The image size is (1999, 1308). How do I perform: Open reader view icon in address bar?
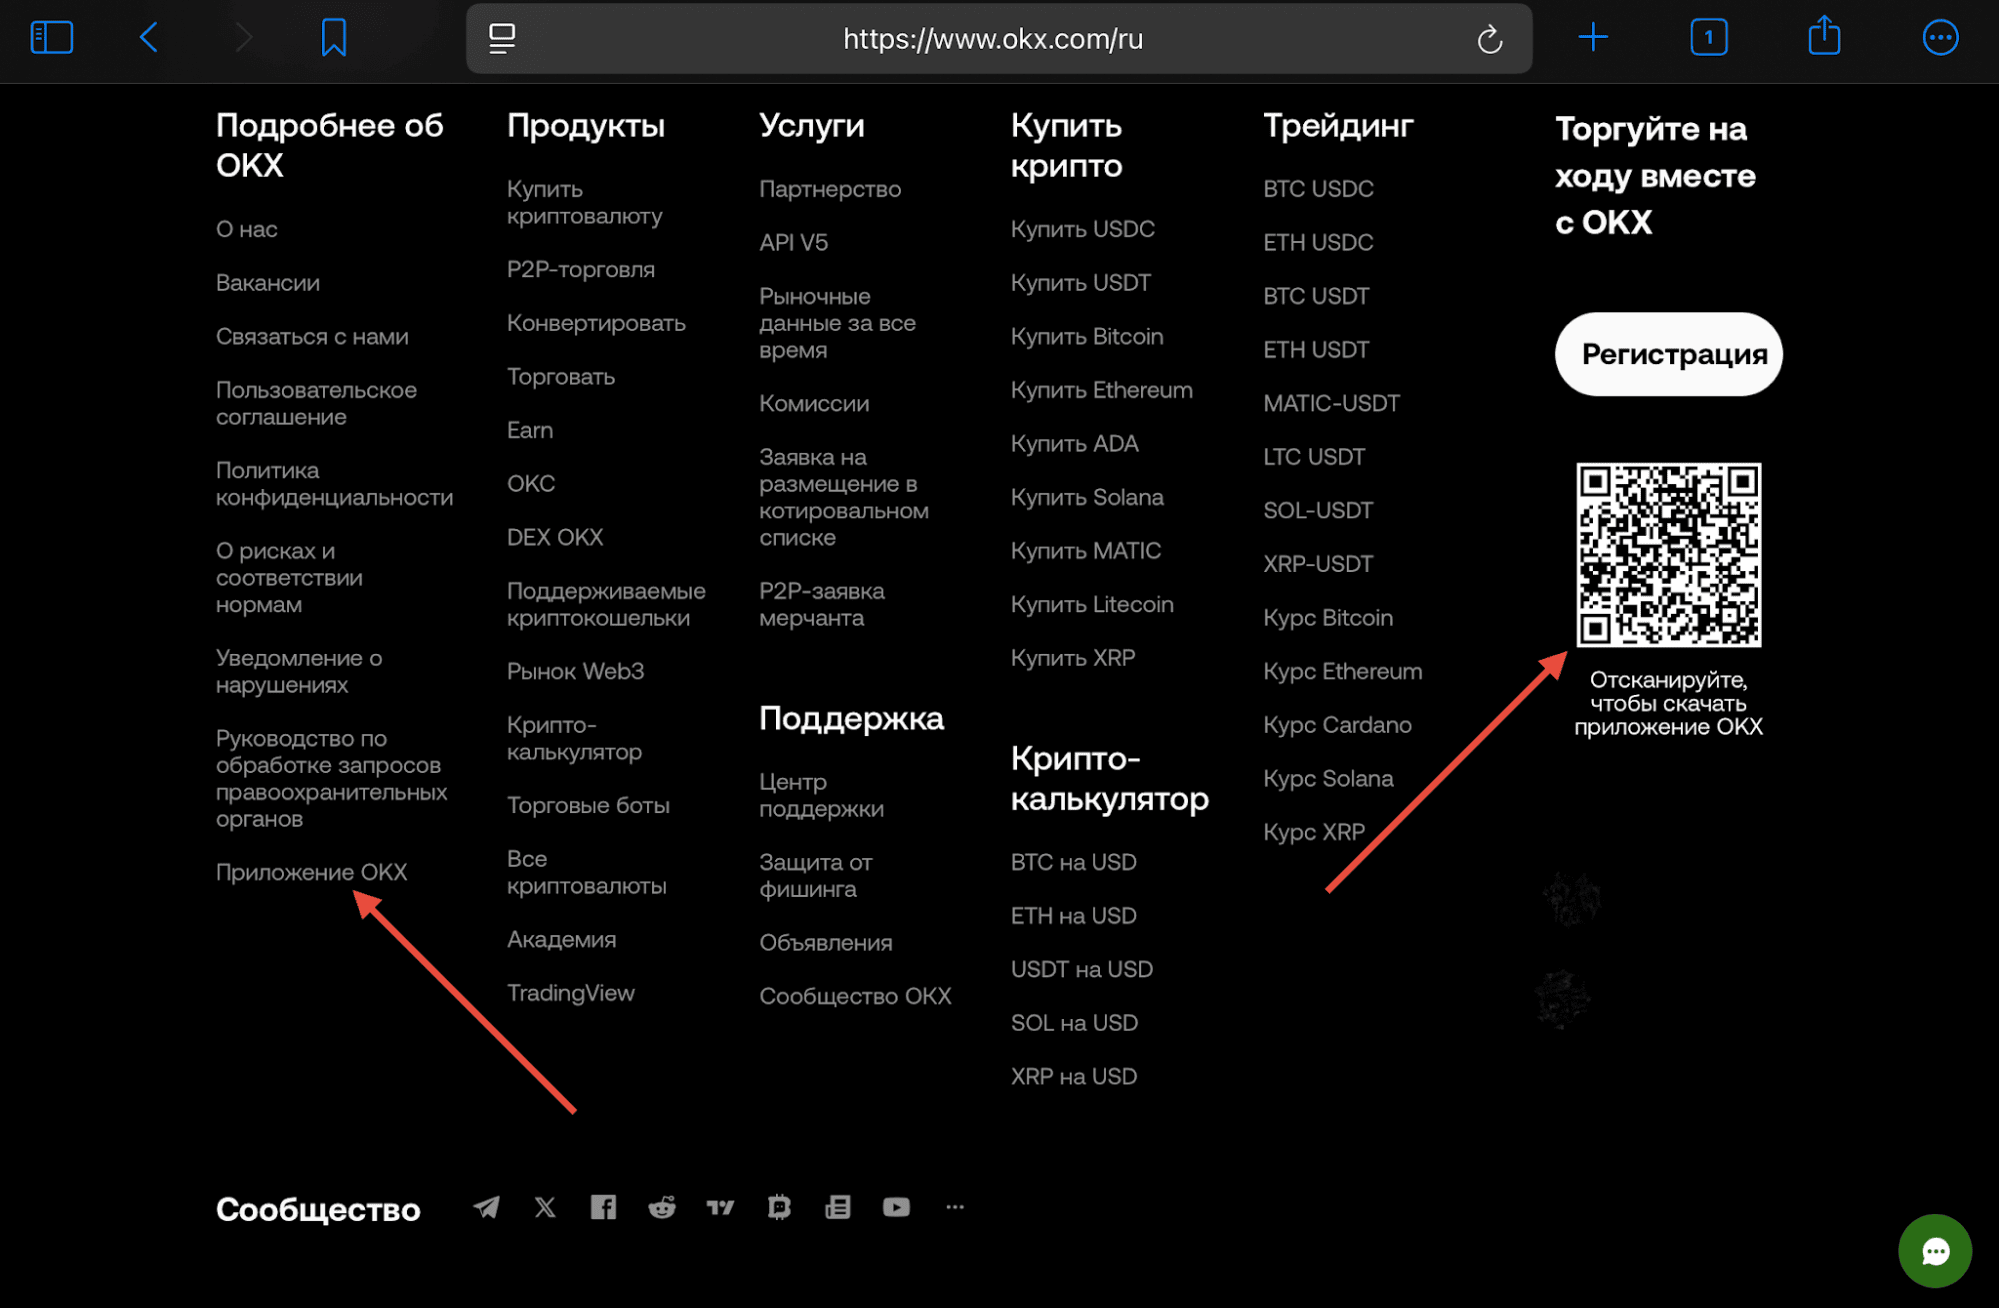tap(502, 38)
